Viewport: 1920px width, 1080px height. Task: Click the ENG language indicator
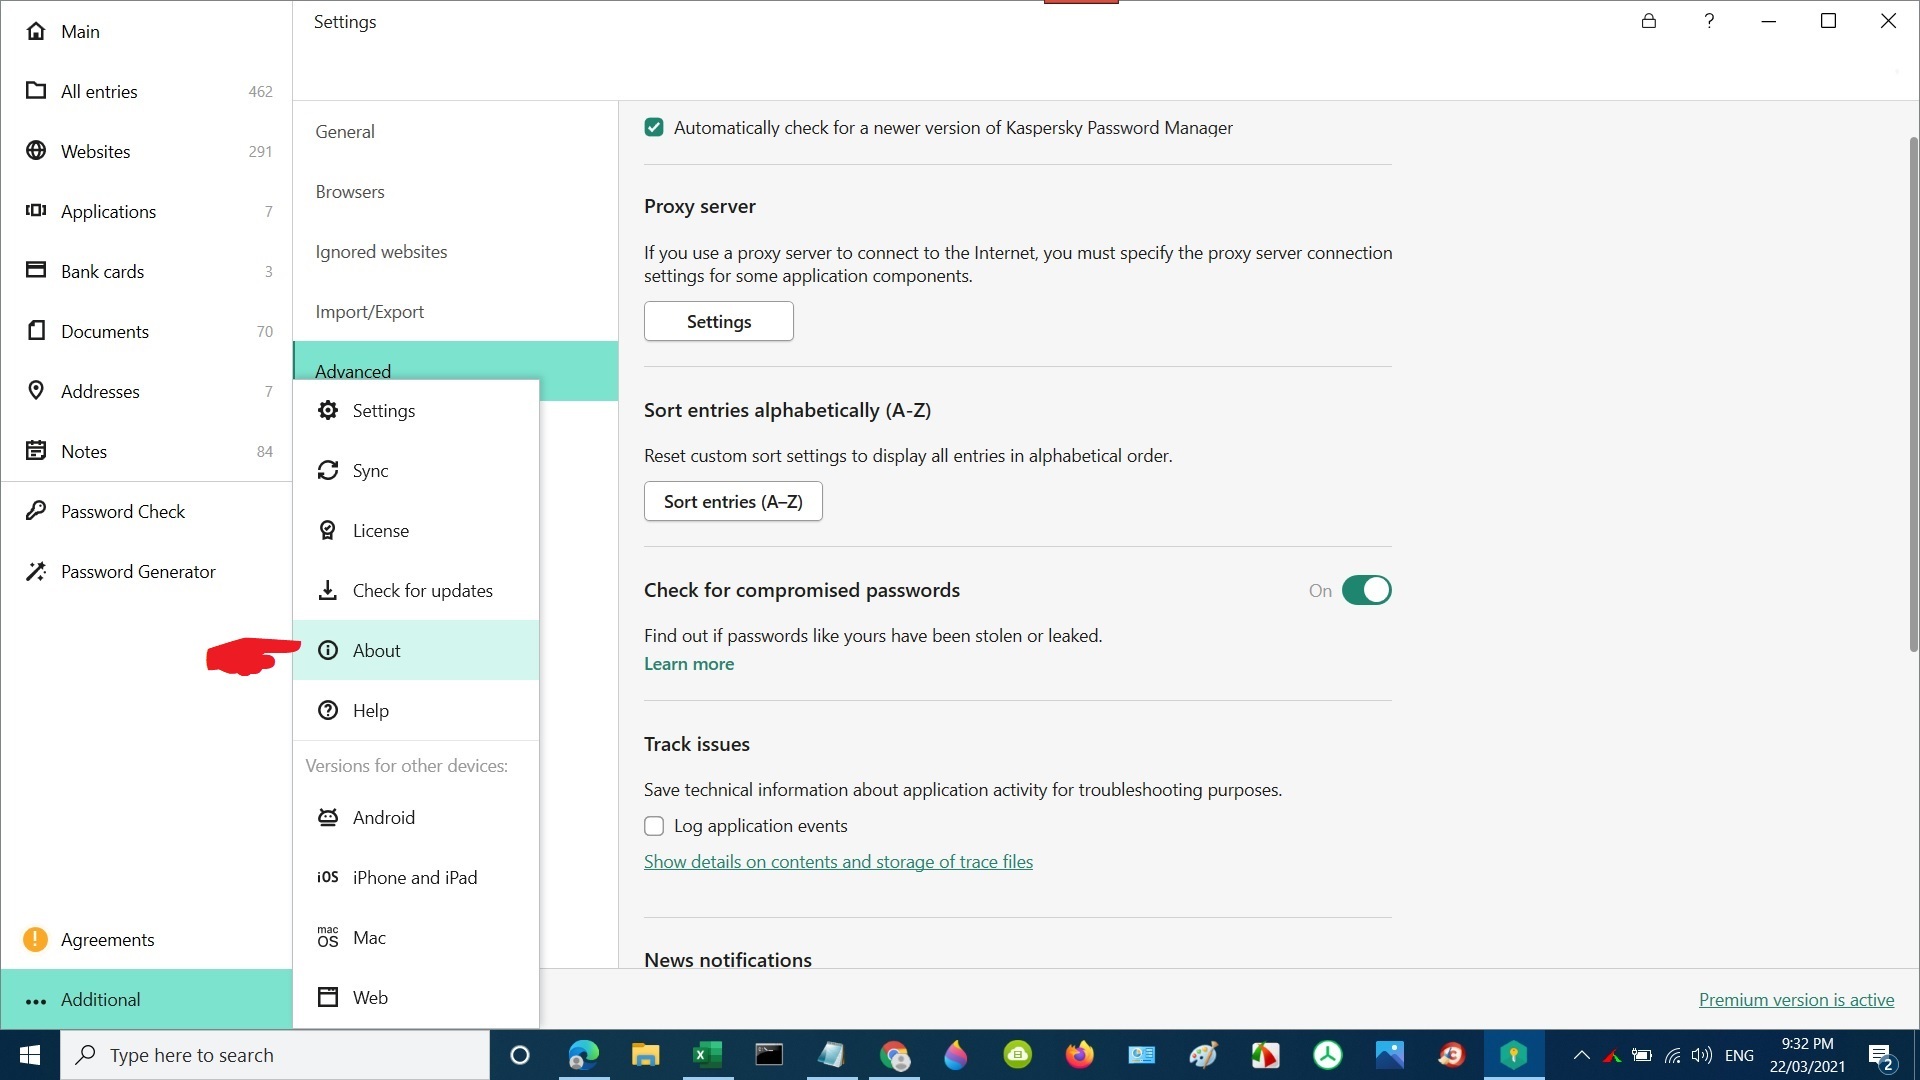1739,1055
